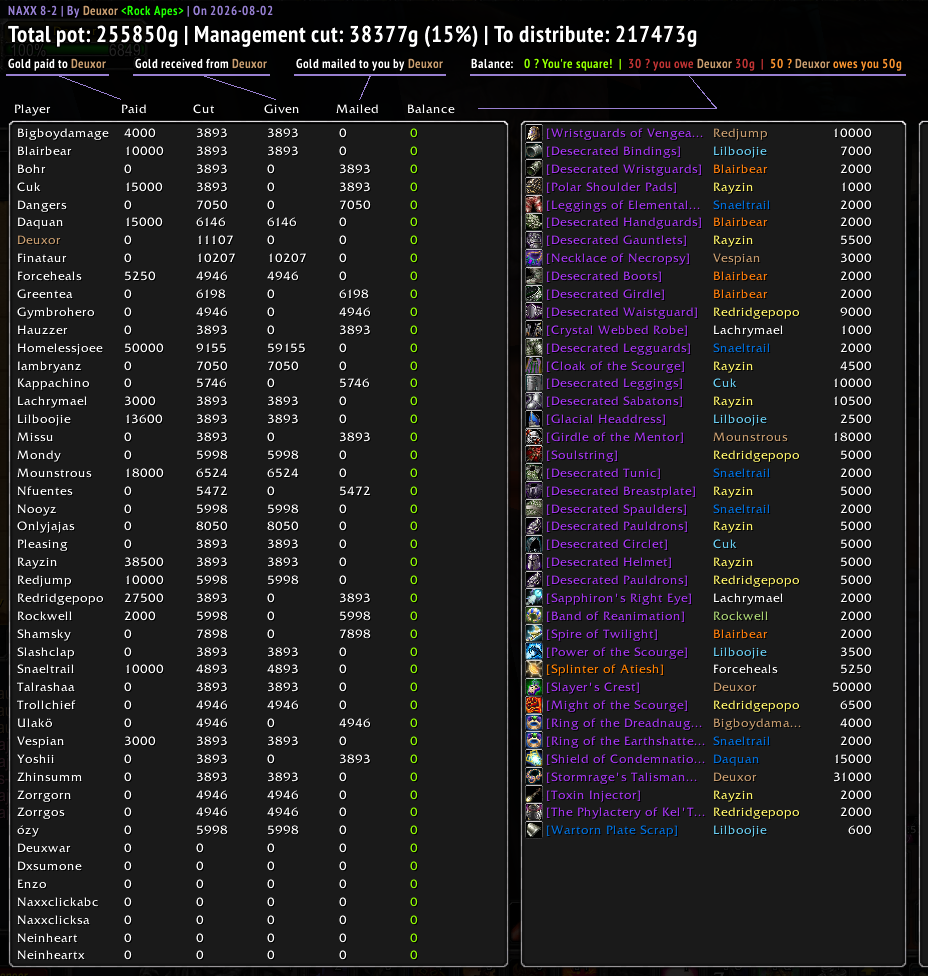
Task: Click the Splinter of Atiesh icon
Action: [x=534, y=670]
